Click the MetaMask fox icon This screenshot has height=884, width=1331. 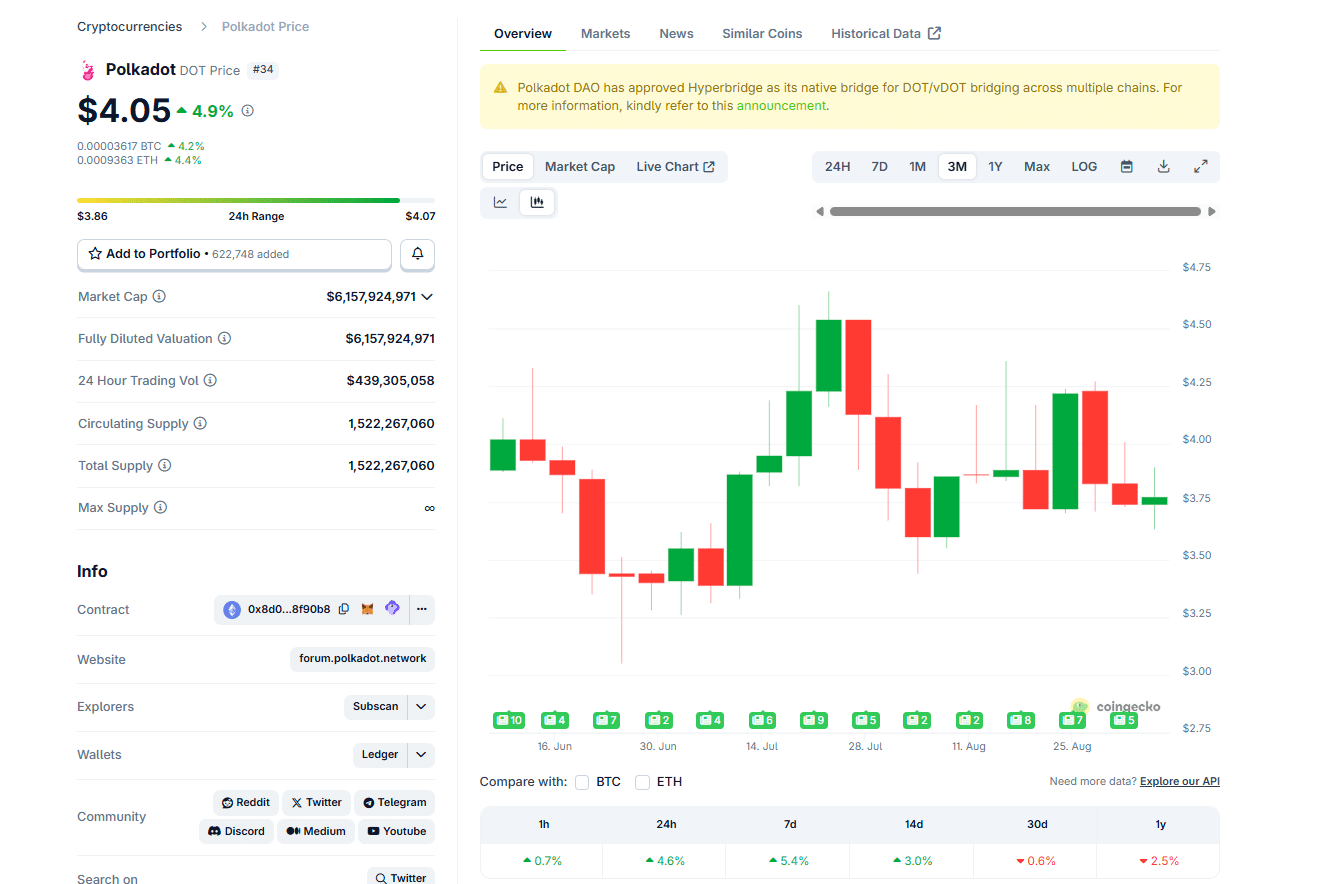click(367, 609)
